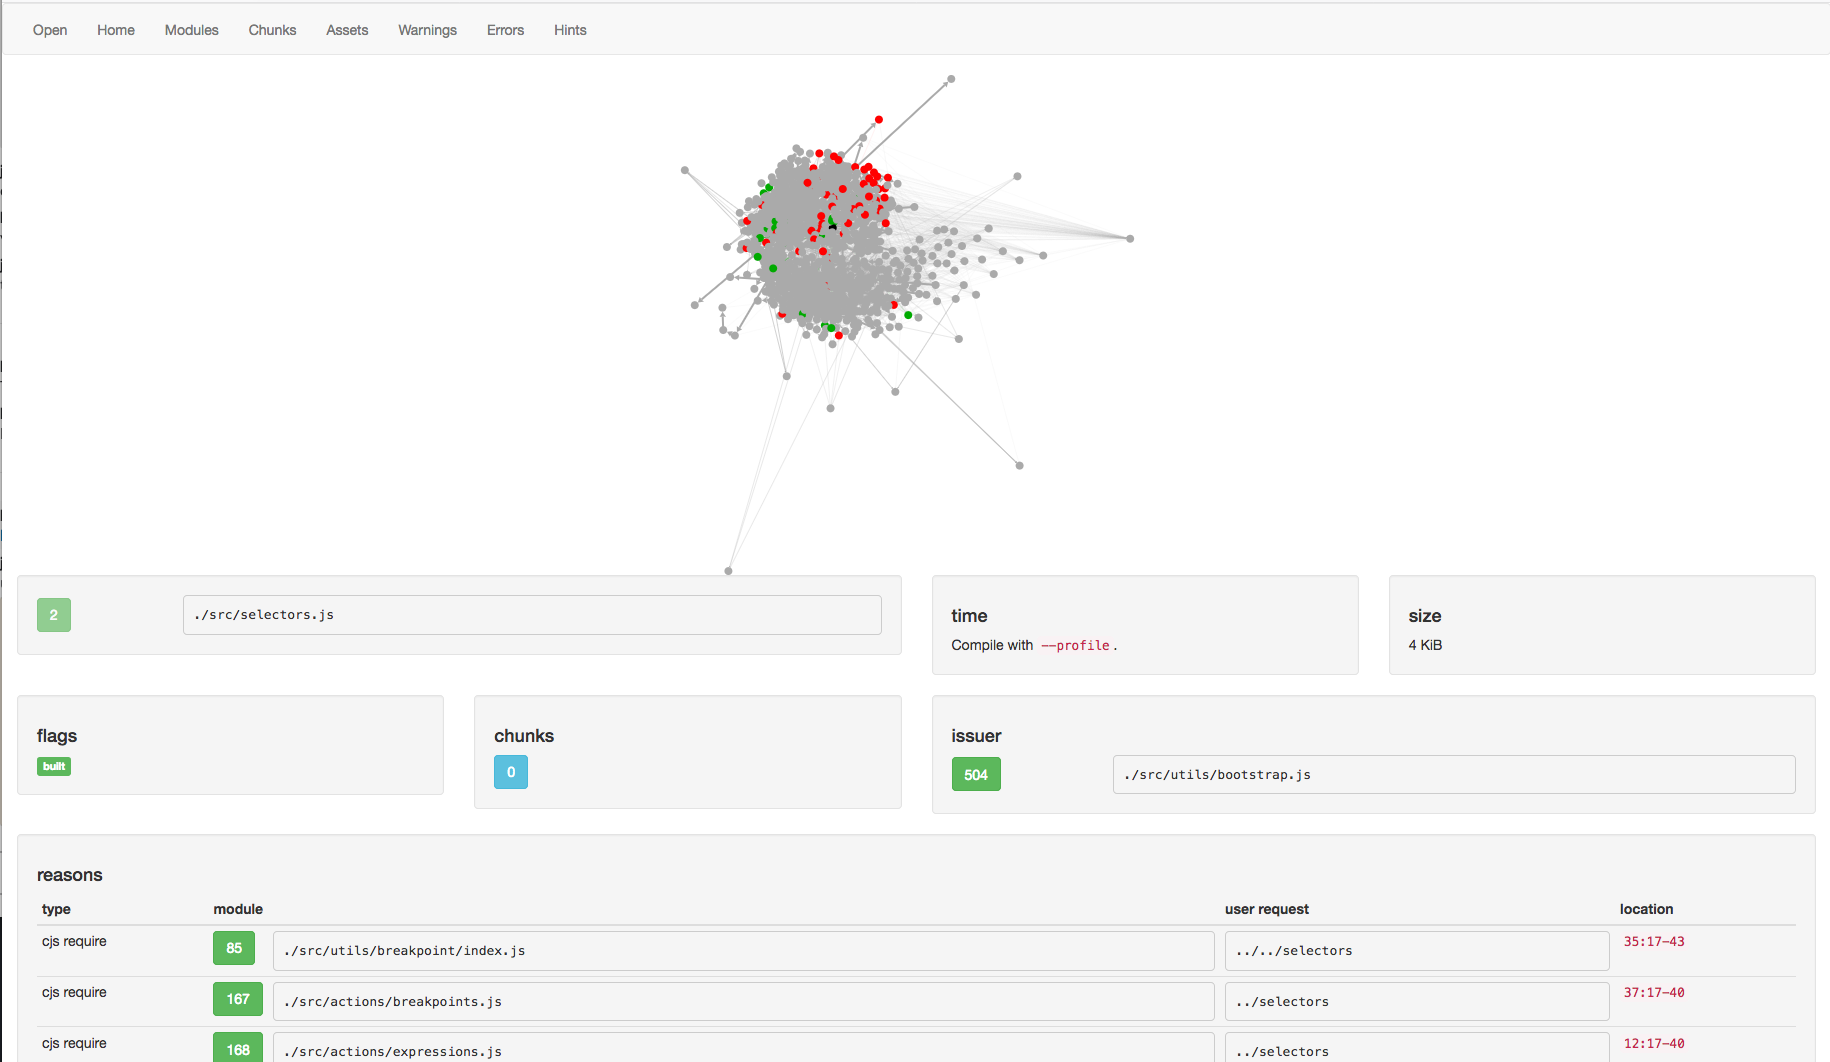
Task: Open the Modules menu item
Action: tap(191, 30)
